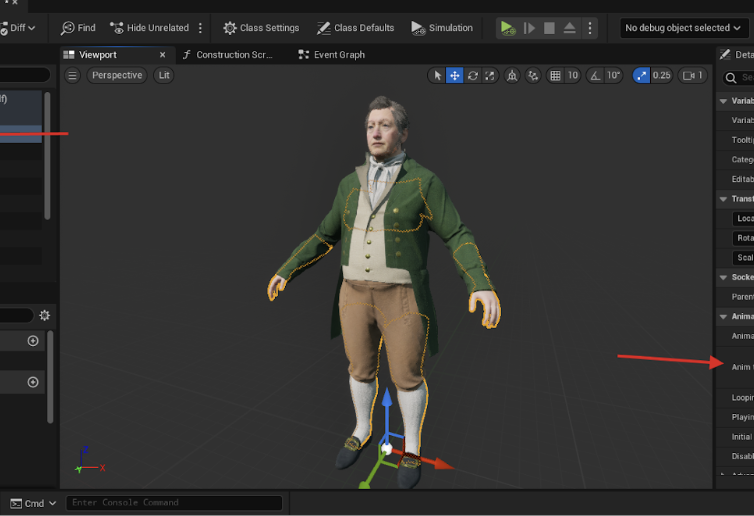This screenshot has width=754, height=516.
Task: Collapse the Animation section
Action: [x=723, y=316]
